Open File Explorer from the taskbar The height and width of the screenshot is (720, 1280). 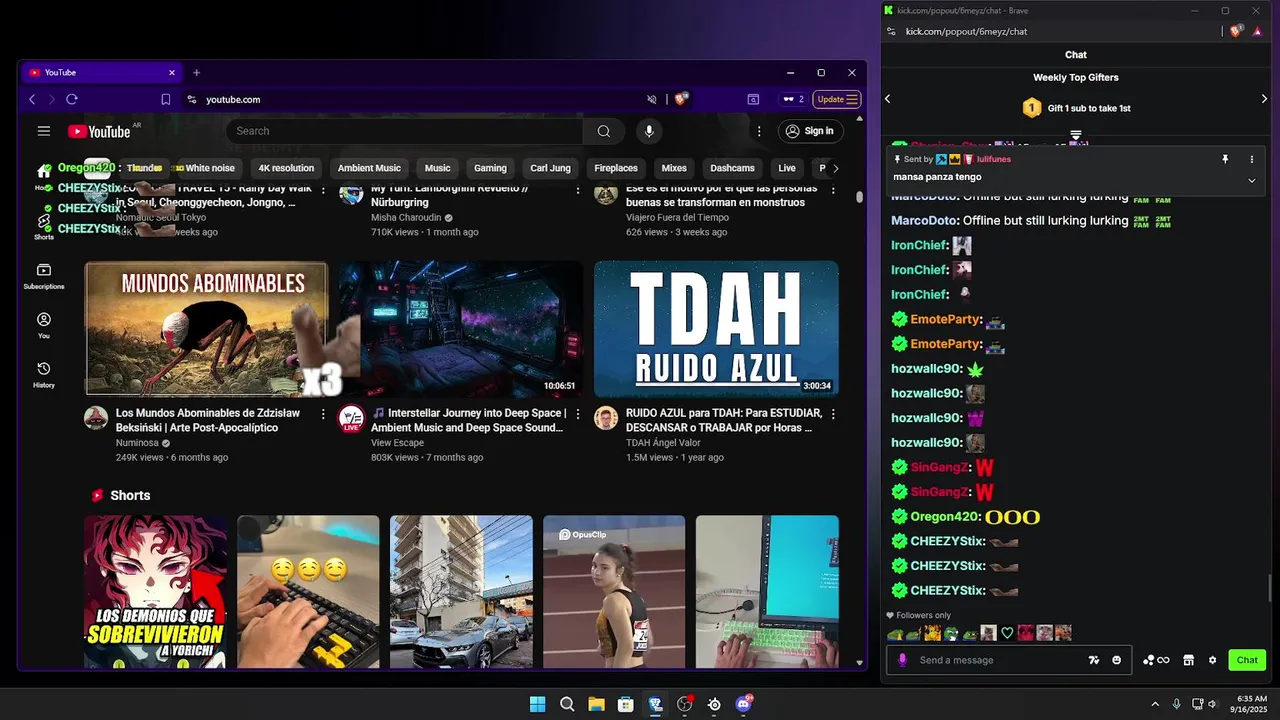[x=596, y=704]
